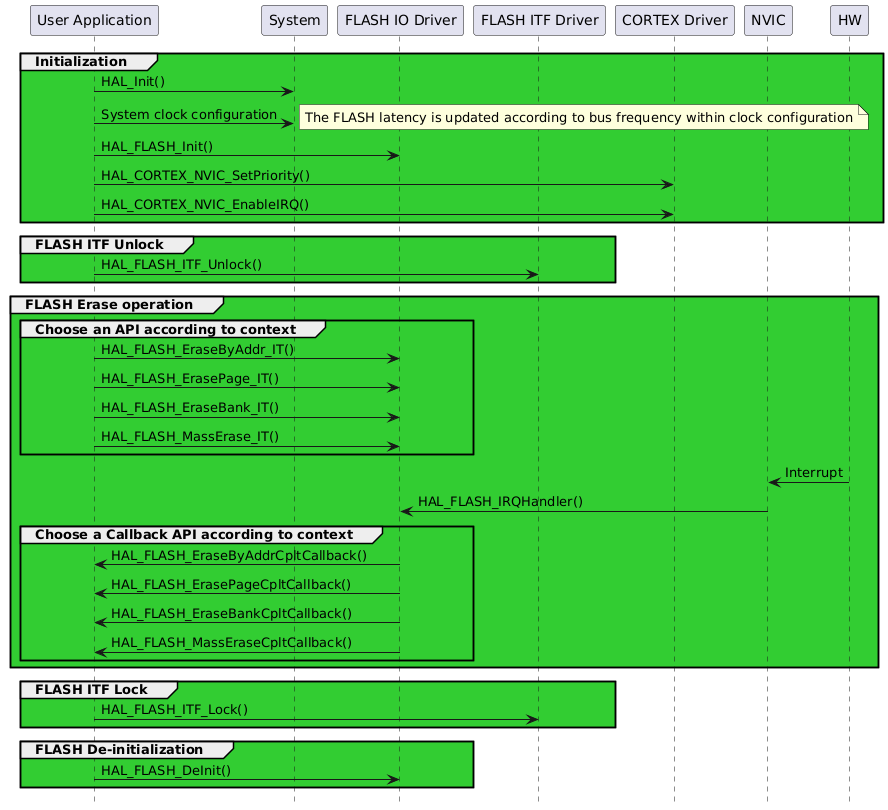Click the NVIC participant box
Viewport: 888px width, 810px height.
[x=768, y=20]
